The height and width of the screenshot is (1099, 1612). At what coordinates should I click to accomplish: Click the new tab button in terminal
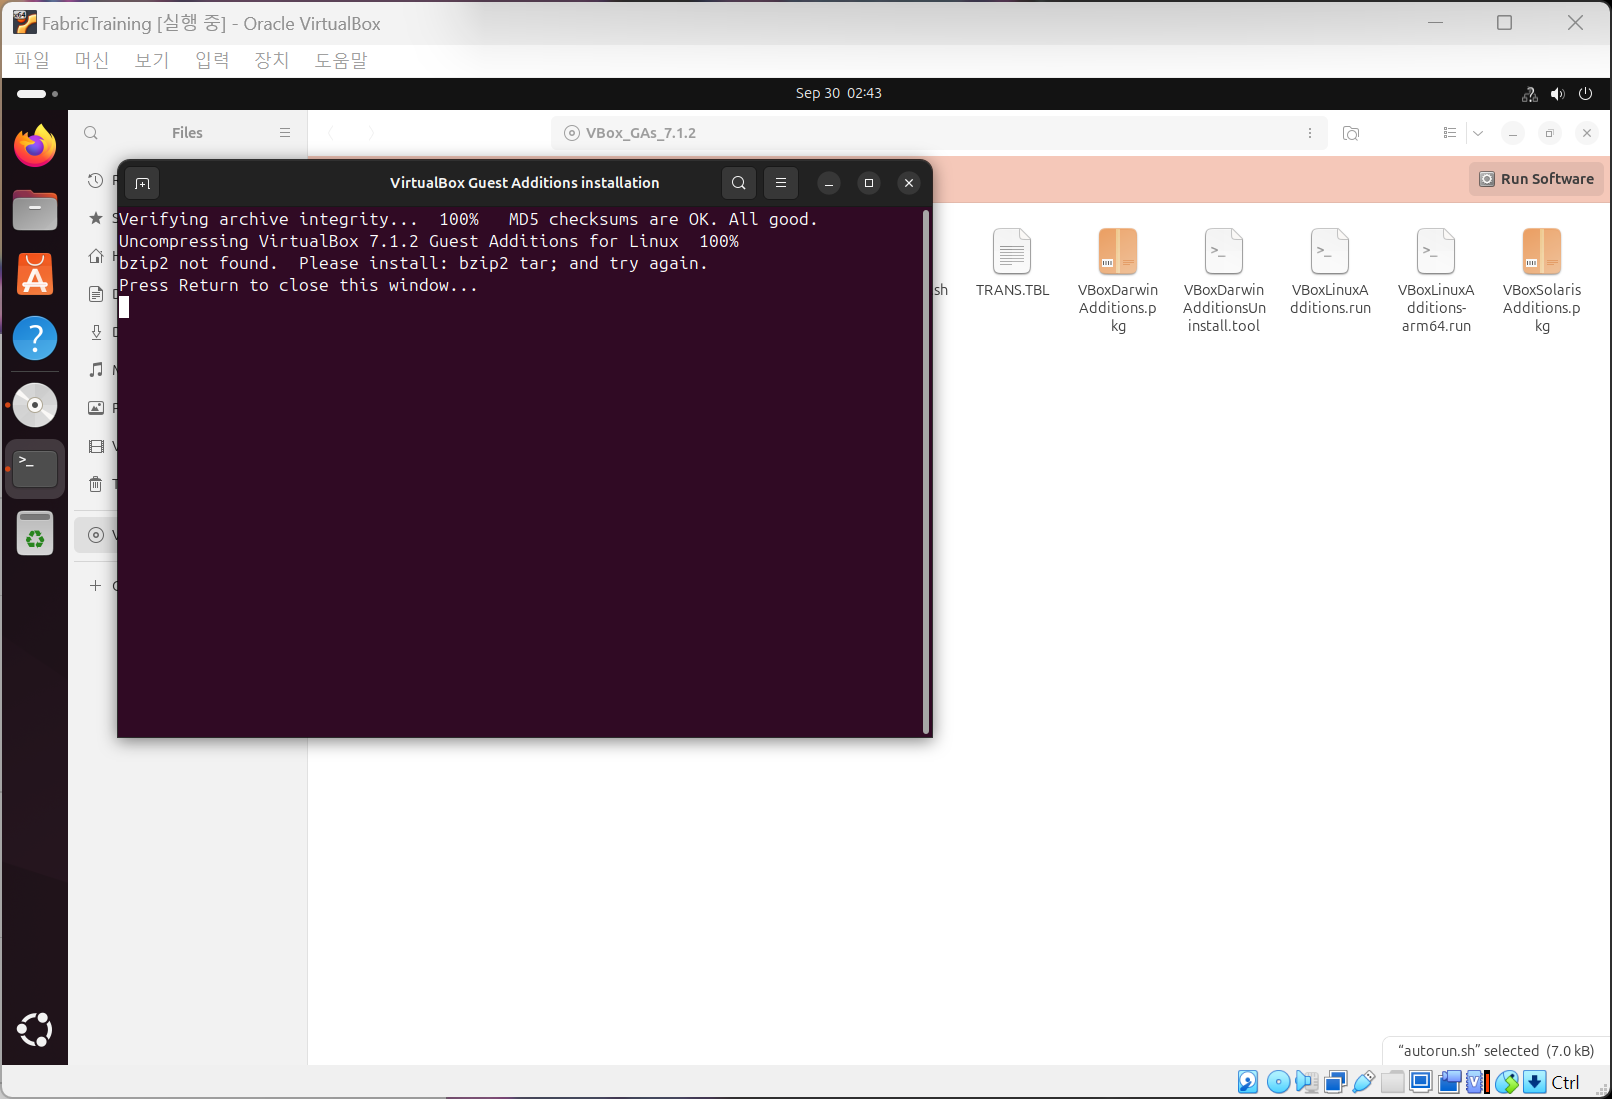142,183
